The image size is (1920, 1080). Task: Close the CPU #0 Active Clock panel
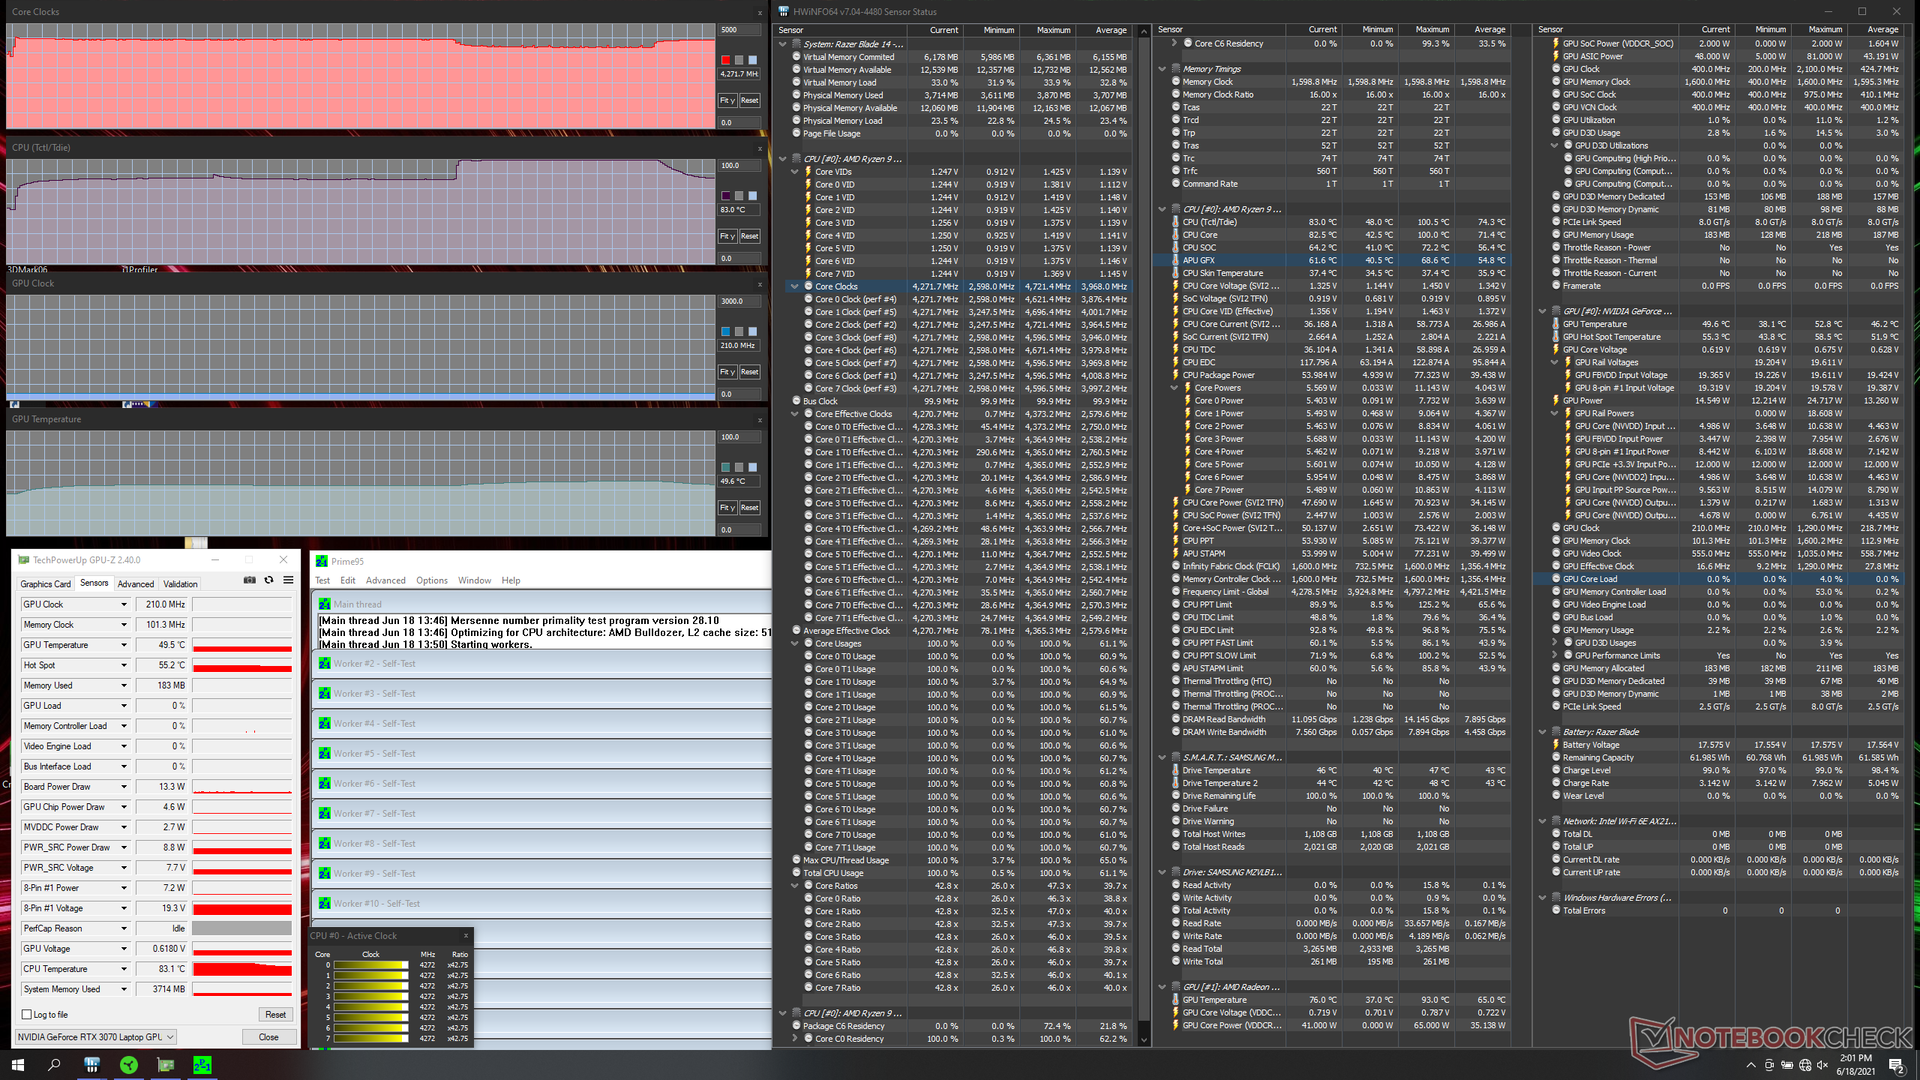point(465,936)
